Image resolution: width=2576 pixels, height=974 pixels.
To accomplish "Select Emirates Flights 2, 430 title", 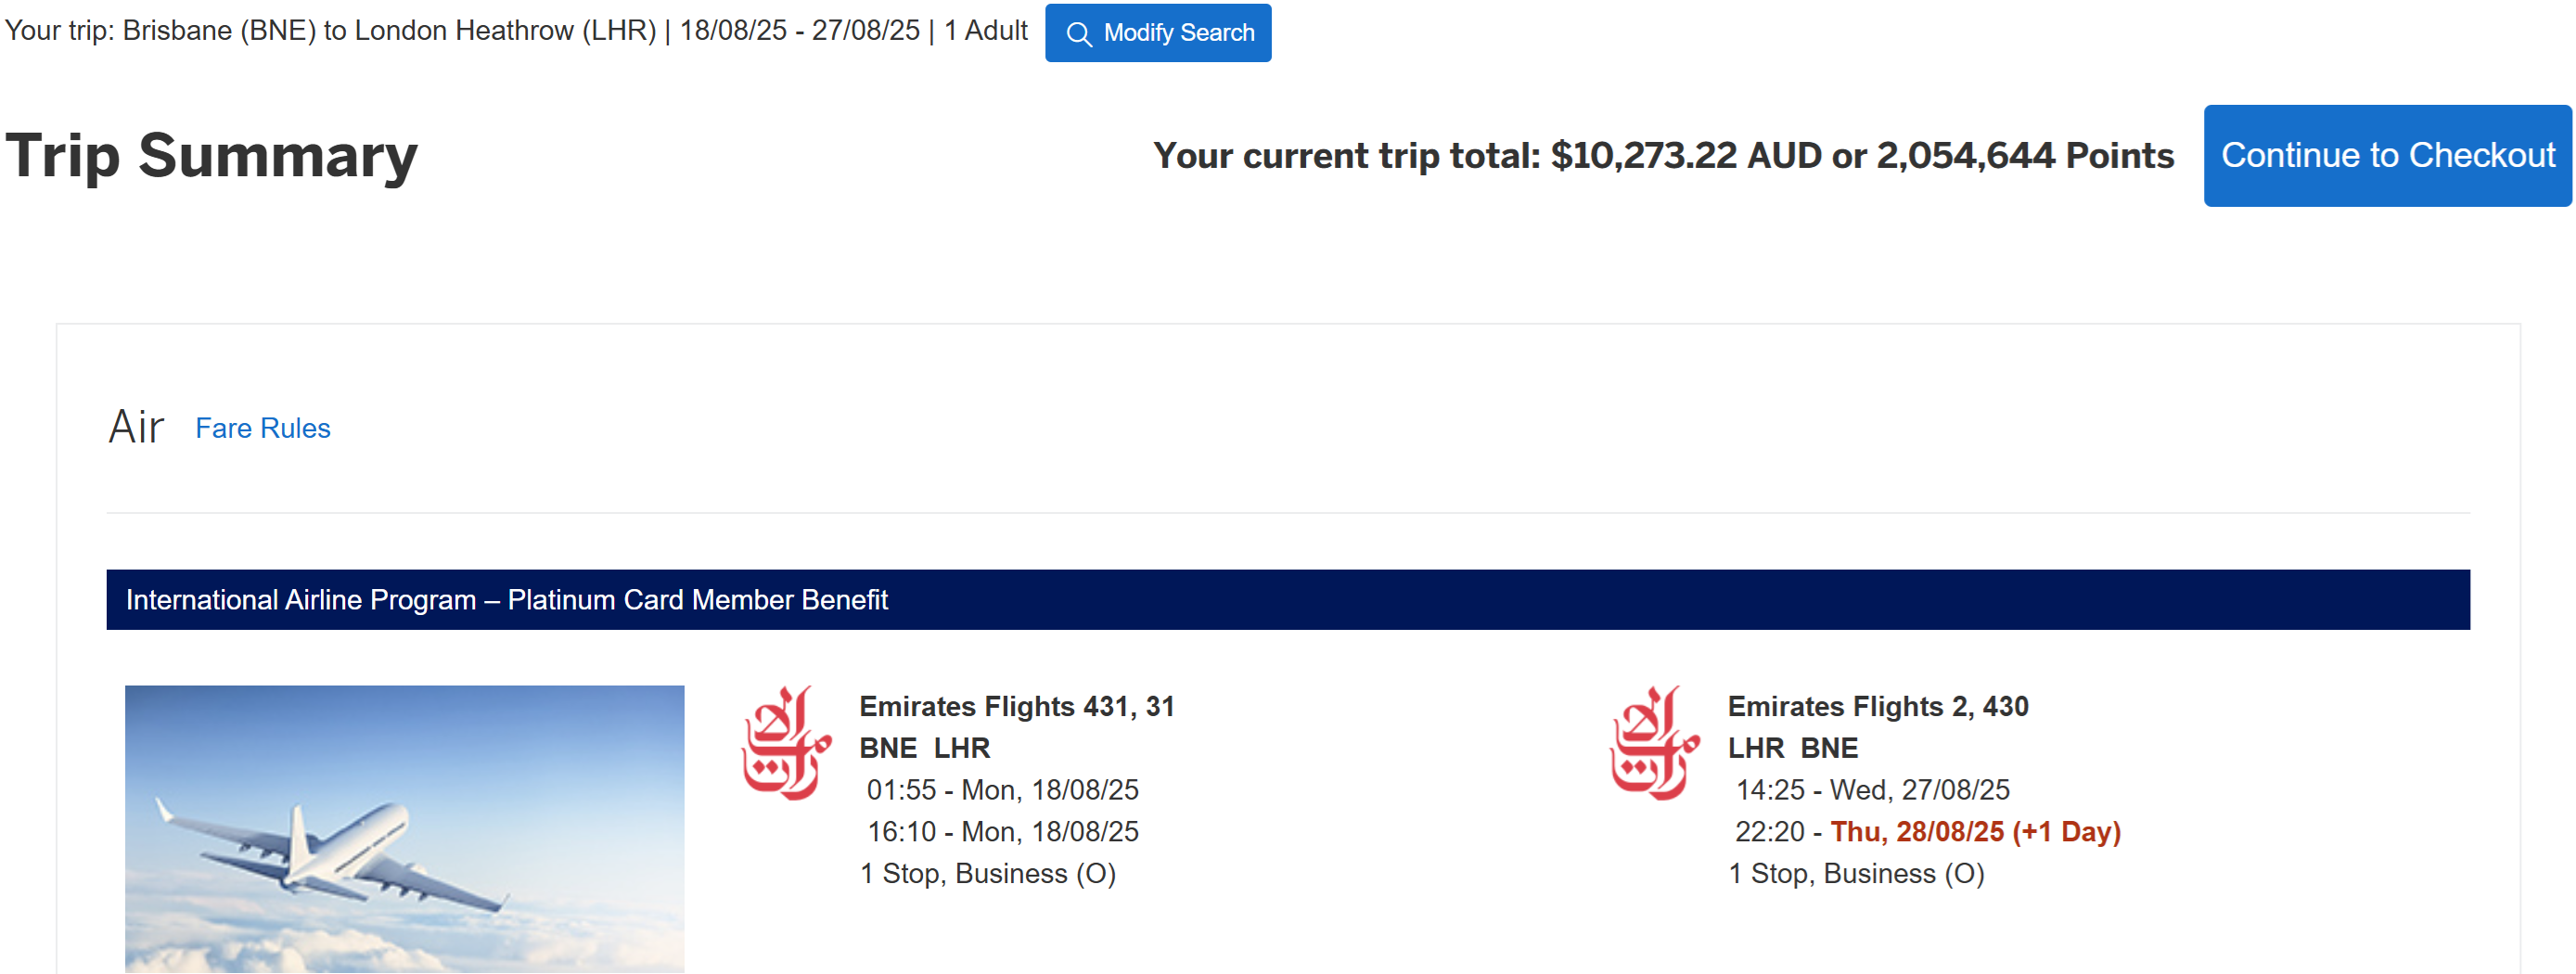I will click(x=1878, y=707).
